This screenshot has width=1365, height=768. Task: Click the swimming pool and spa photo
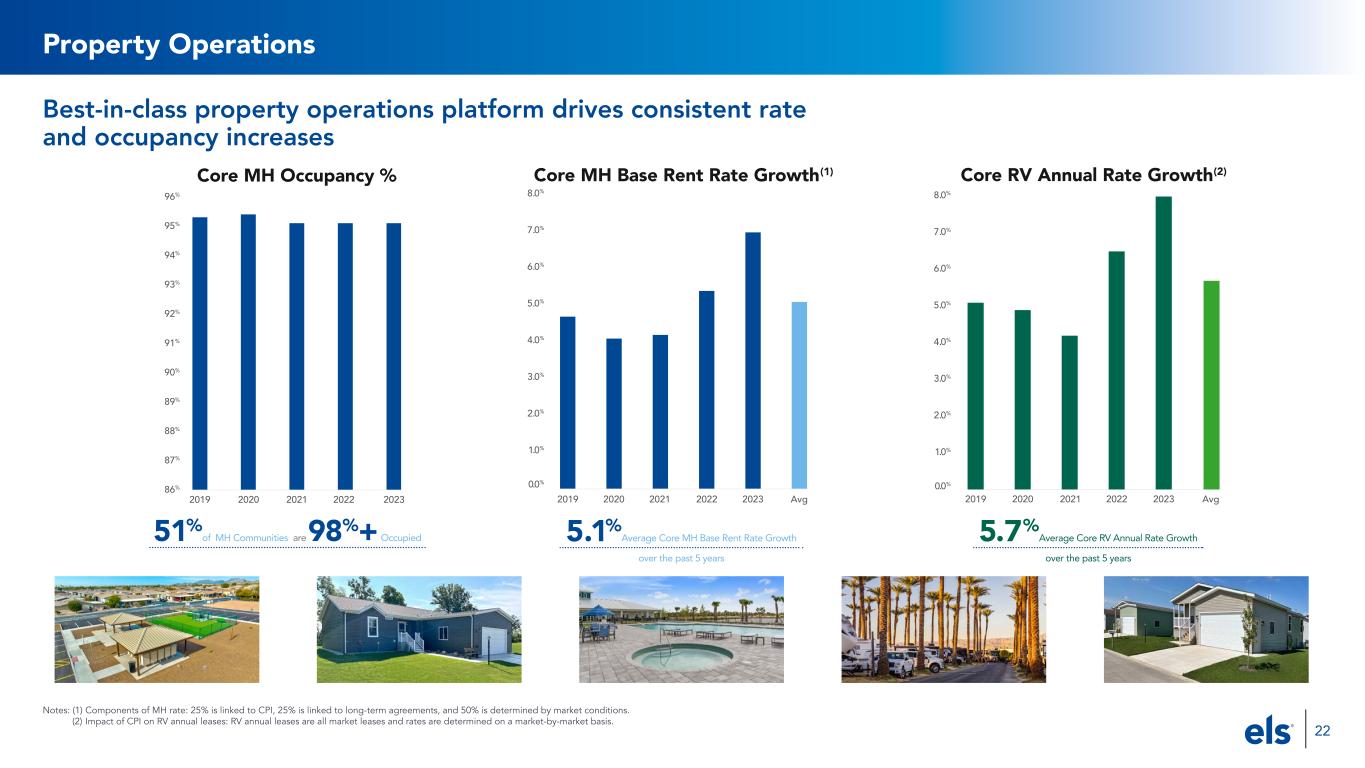pos(681,629)
